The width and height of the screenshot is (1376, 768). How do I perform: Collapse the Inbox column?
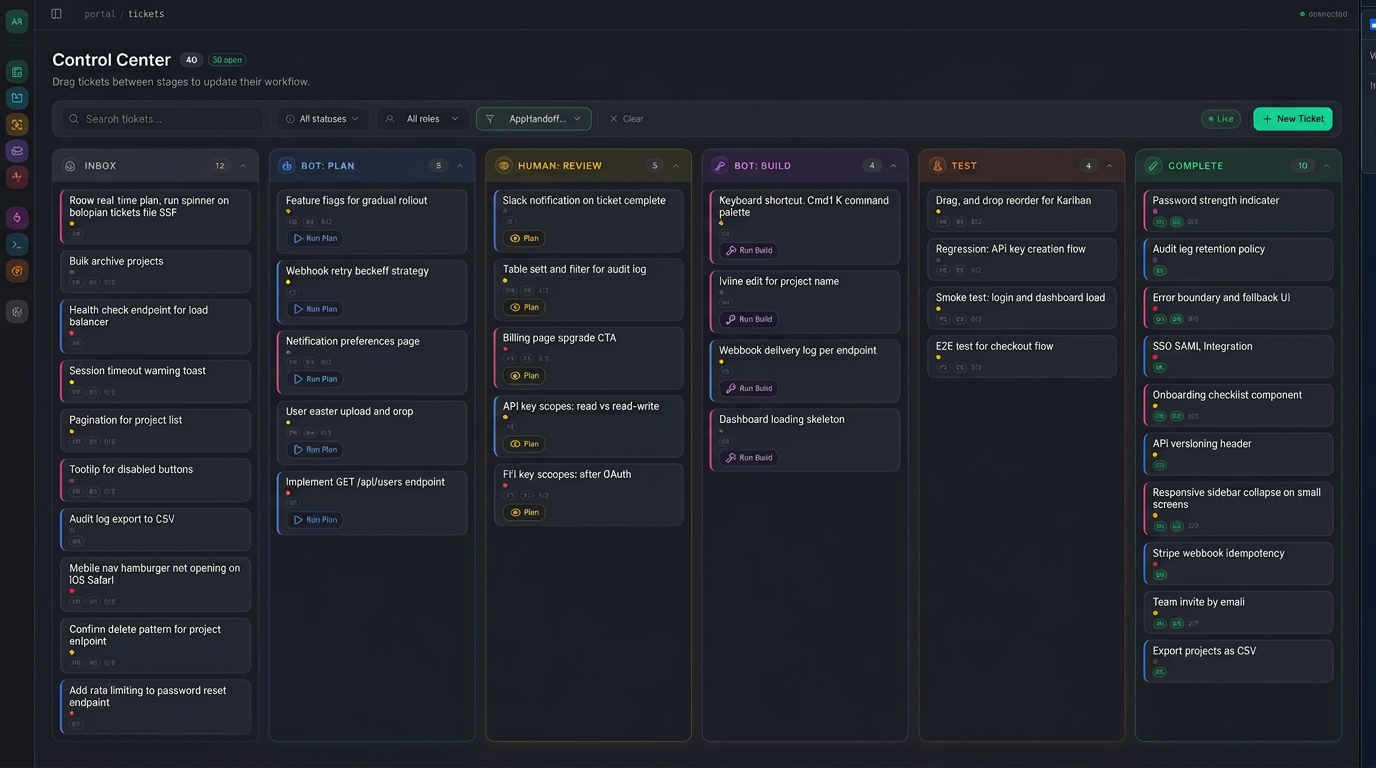pyautogui.click(x=243, y=166)
